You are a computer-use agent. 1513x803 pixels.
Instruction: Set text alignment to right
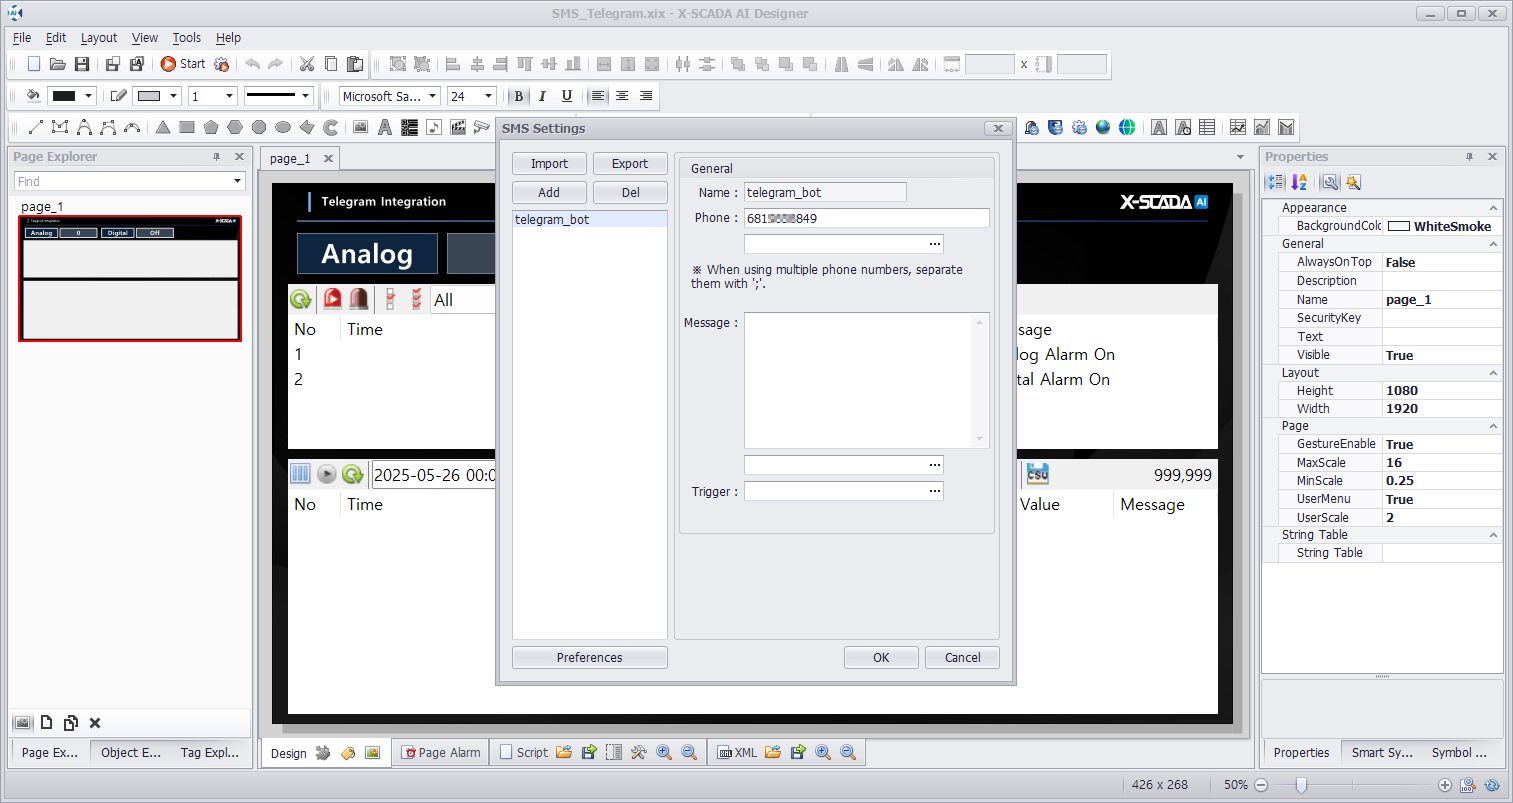646,96
